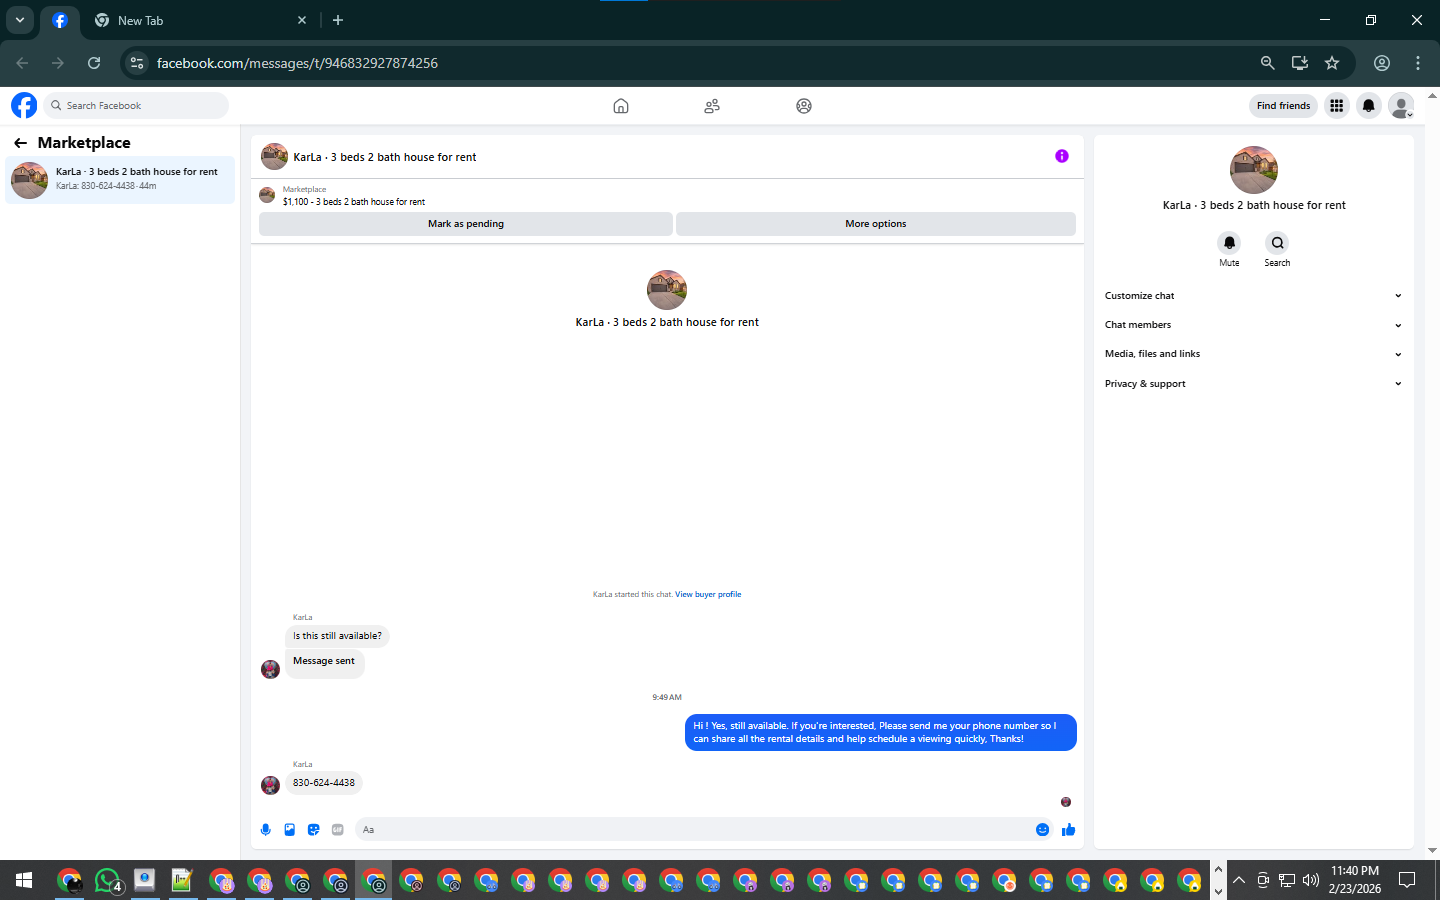1440x900 pixels.
Task: Click the taskbar clock showing 11:40 PM
Action: 1355,880
